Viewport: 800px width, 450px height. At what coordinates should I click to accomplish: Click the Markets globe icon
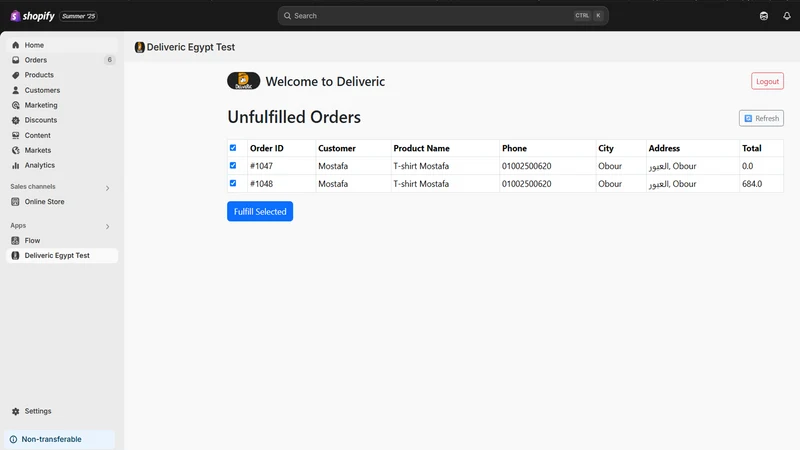coord(15,150)
